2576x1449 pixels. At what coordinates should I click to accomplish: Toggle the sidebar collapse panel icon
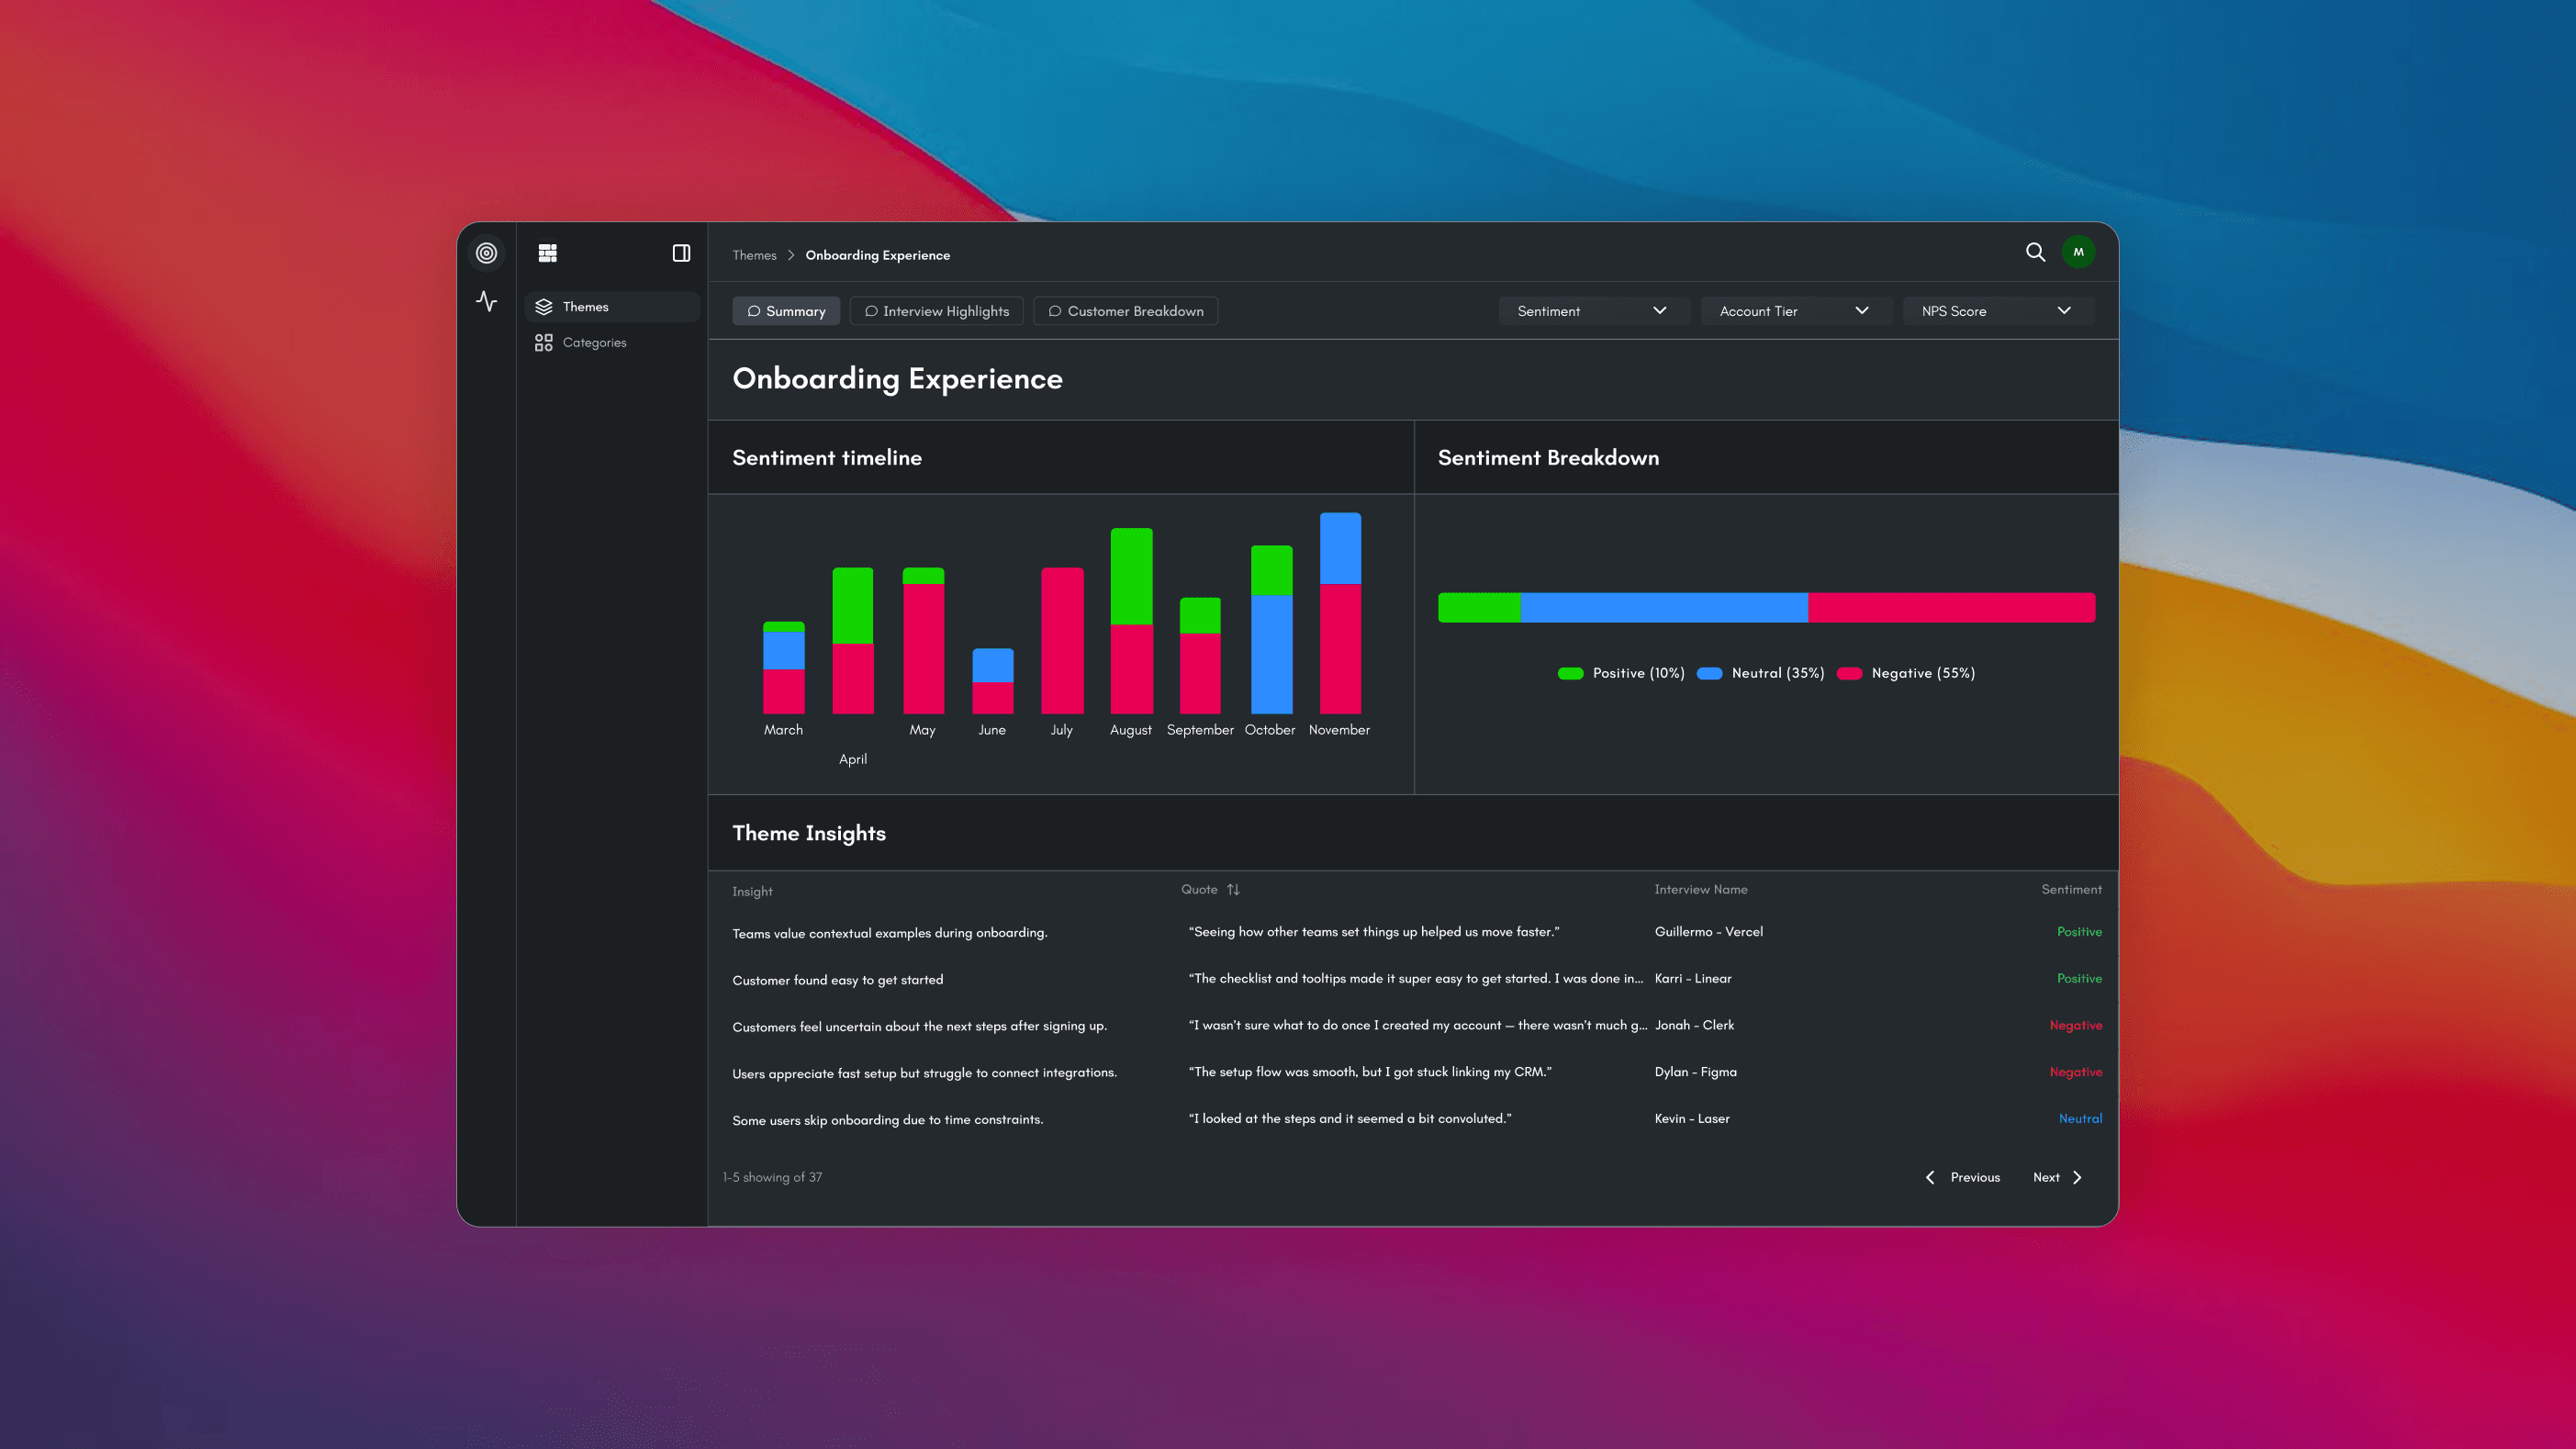681,253
